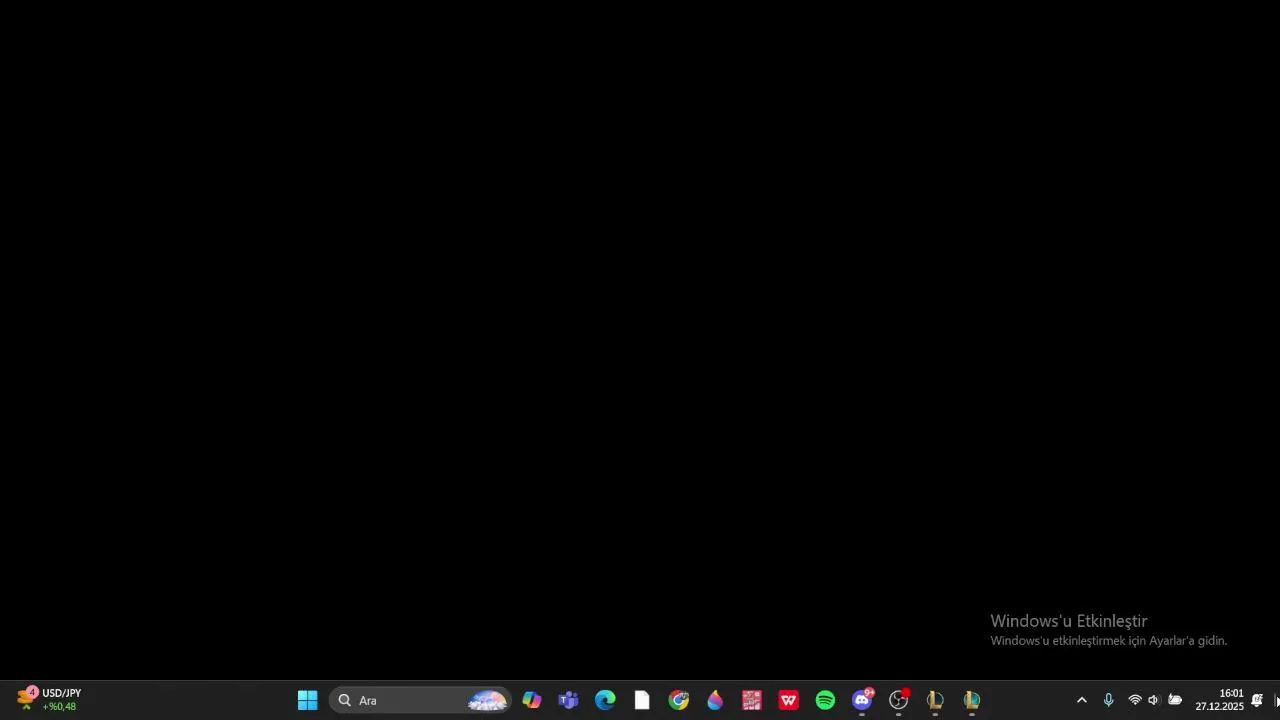The image size is (1280, 720).
Task: Launch WPS Office from the taskbar
Action: pyautogui.click(x=789, y=700)
